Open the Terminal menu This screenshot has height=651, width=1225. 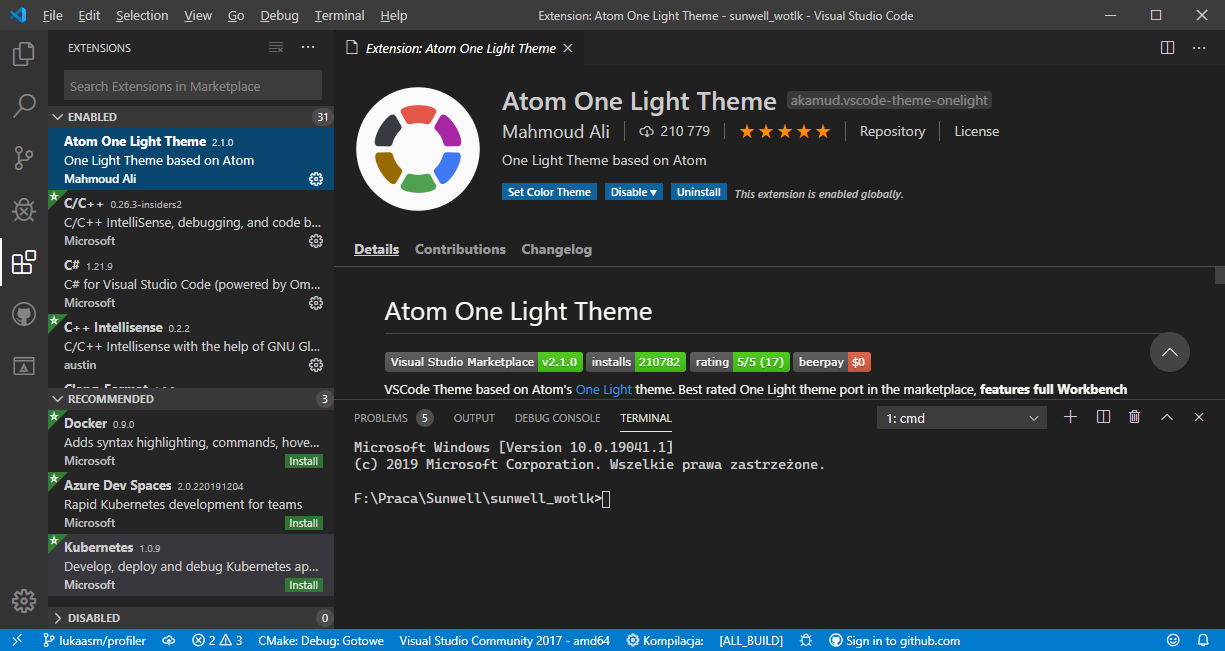click(338, 15)
